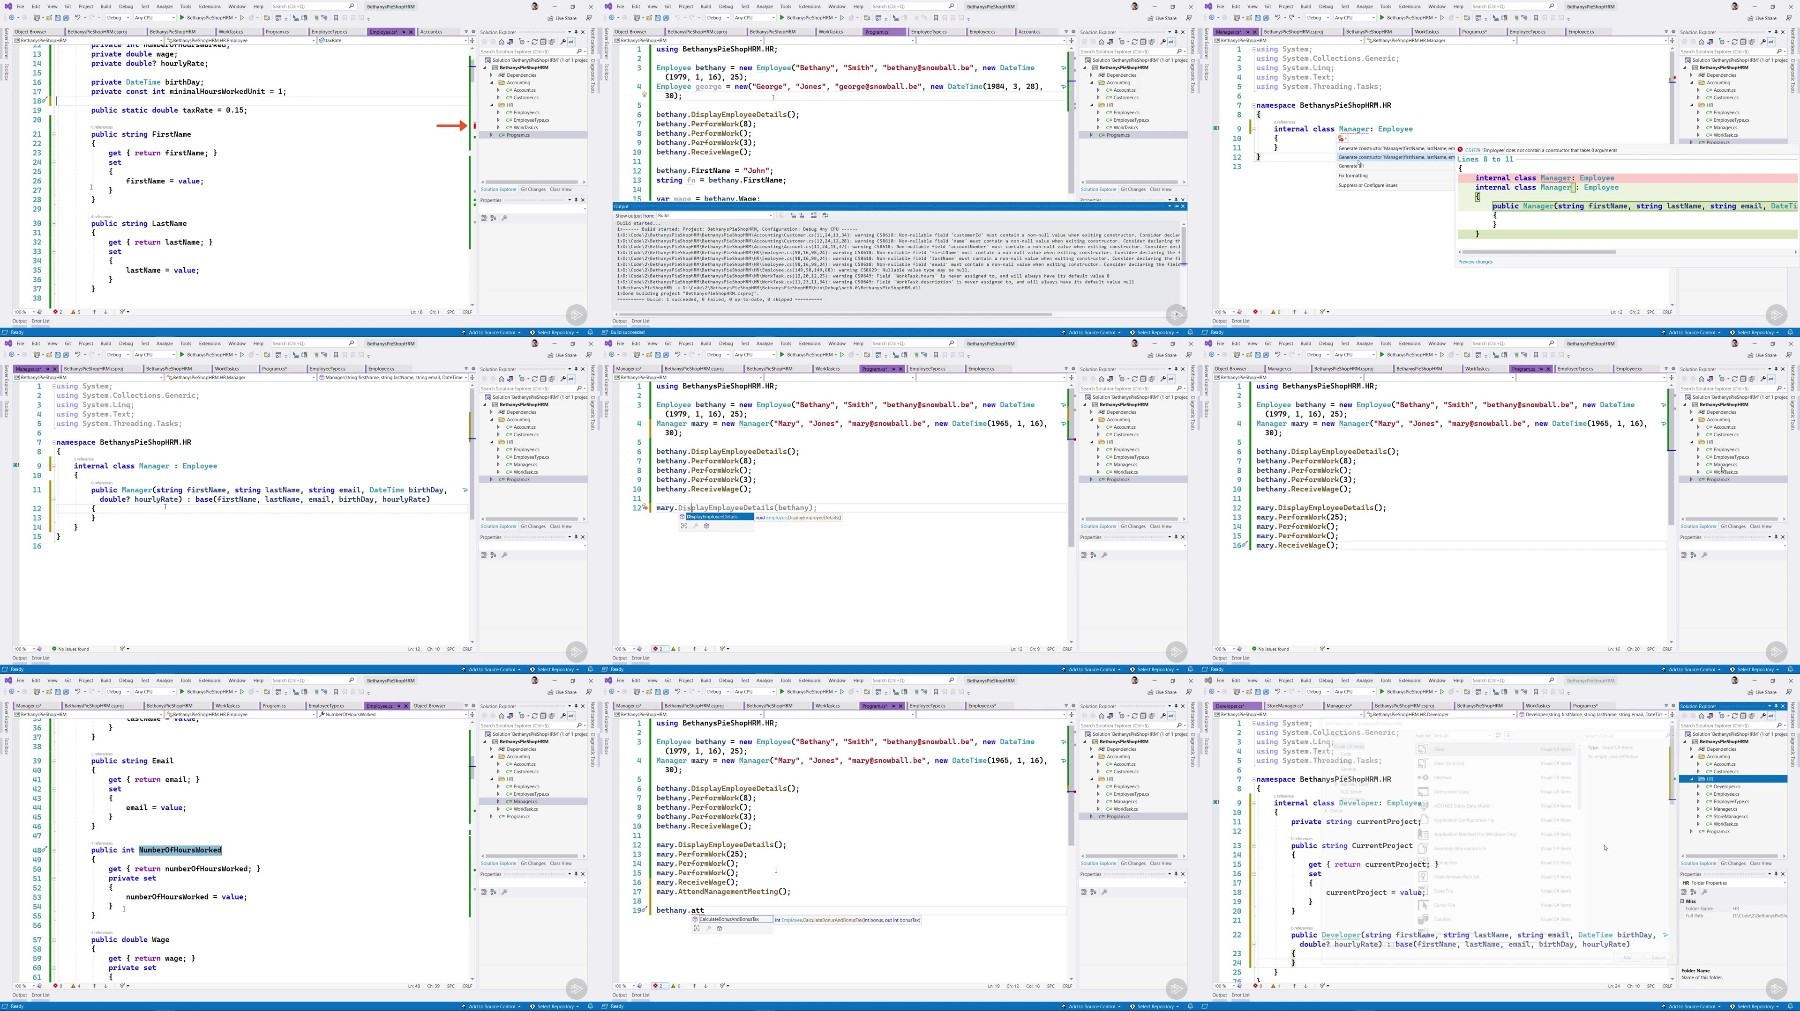Toggle Categorized view in HR Folder Properties
Image resolution: width=1800 pixels, height=1011 pixels.
point(1684,892)
